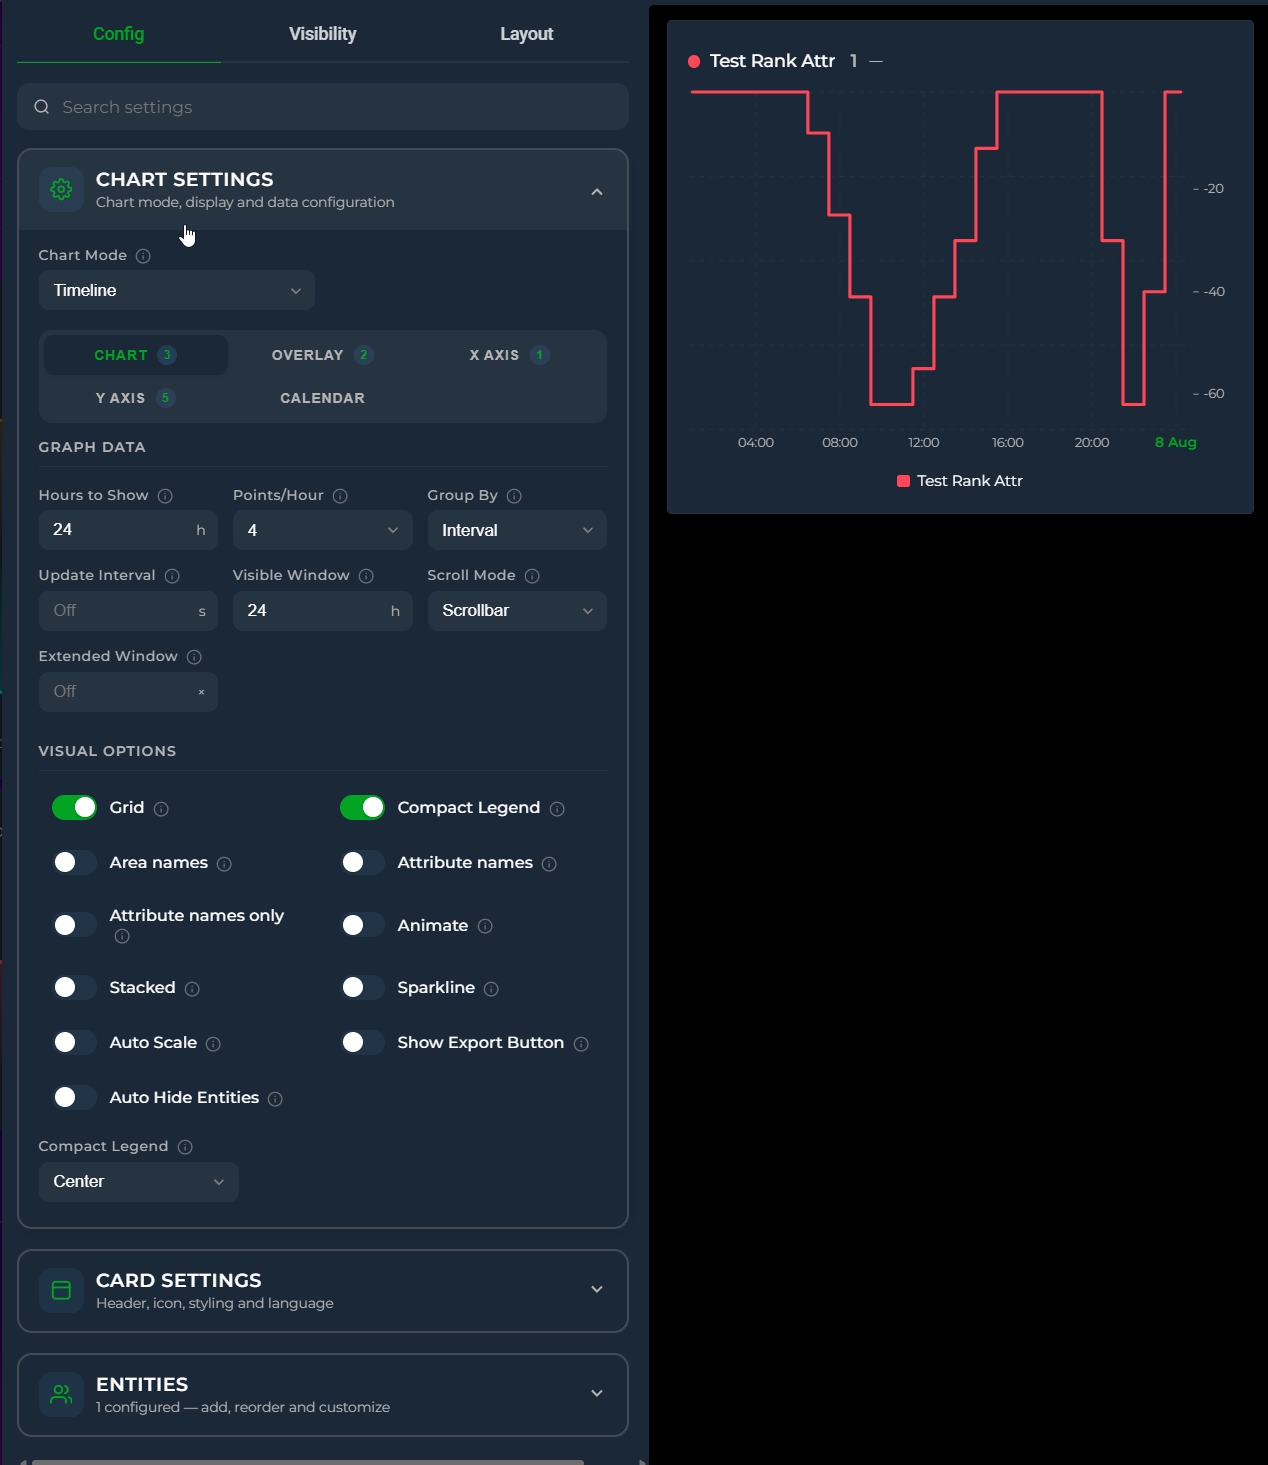Click info icon beside Compact Legend toggle
Image resolution: width=1268 pixels, height=1465 pixels.
pyautogui.click(x=557, y=809)
